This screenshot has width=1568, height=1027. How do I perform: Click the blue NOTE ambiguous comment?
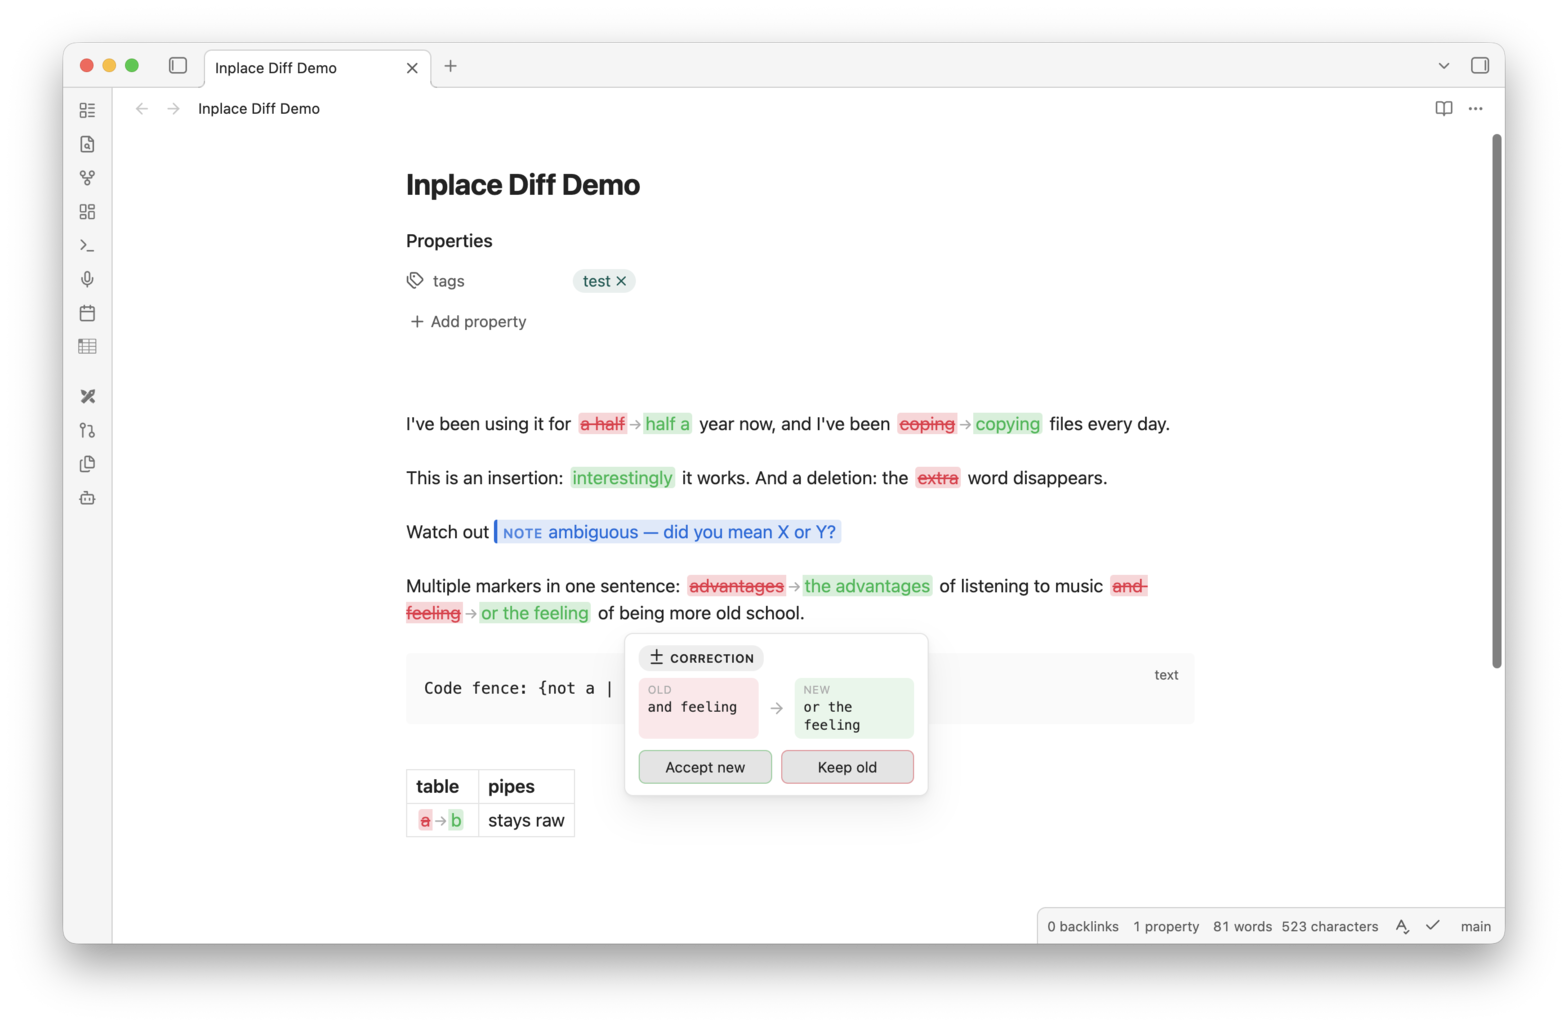point(668,532)
